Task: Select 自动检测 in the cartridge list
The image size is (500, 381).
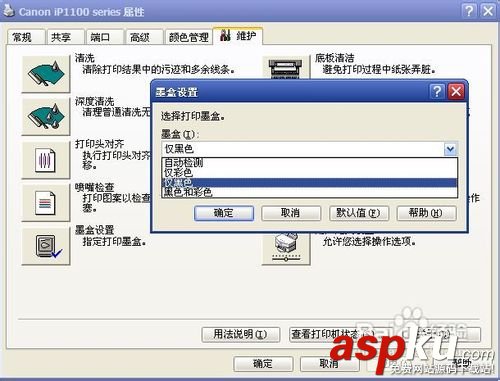Action: [x=310, y=163]
